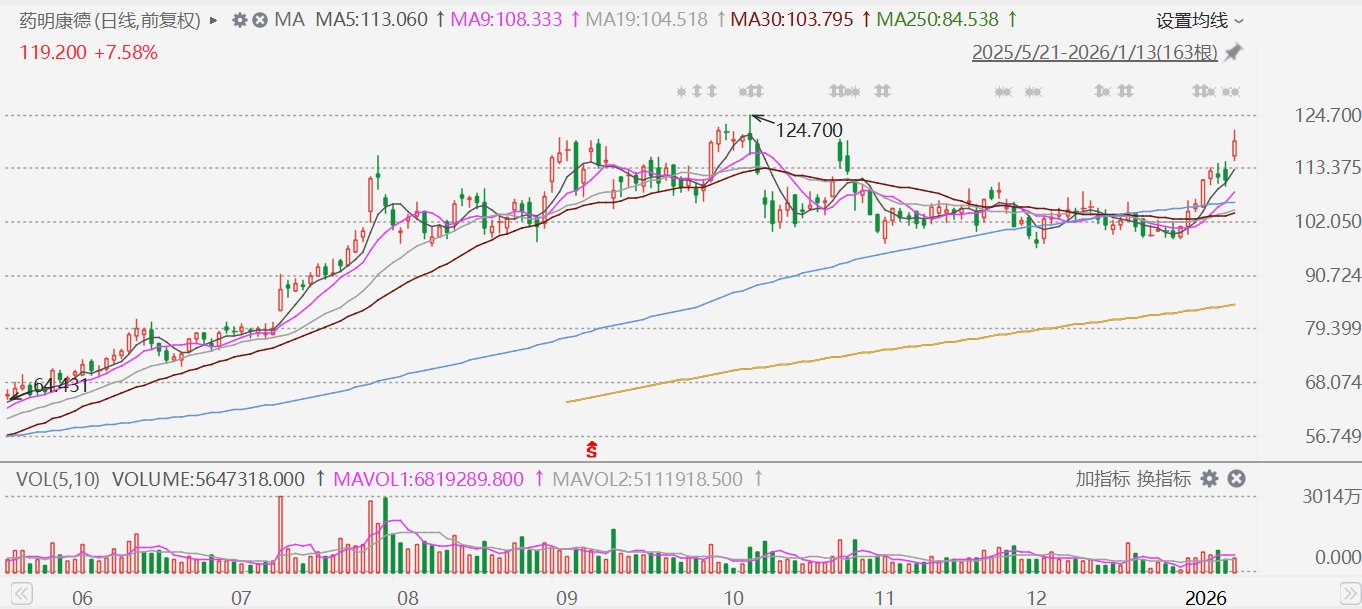Remove the MA indicator with X icon
1362x609 pixels.
pyautogui.click(x=259, y=20)
